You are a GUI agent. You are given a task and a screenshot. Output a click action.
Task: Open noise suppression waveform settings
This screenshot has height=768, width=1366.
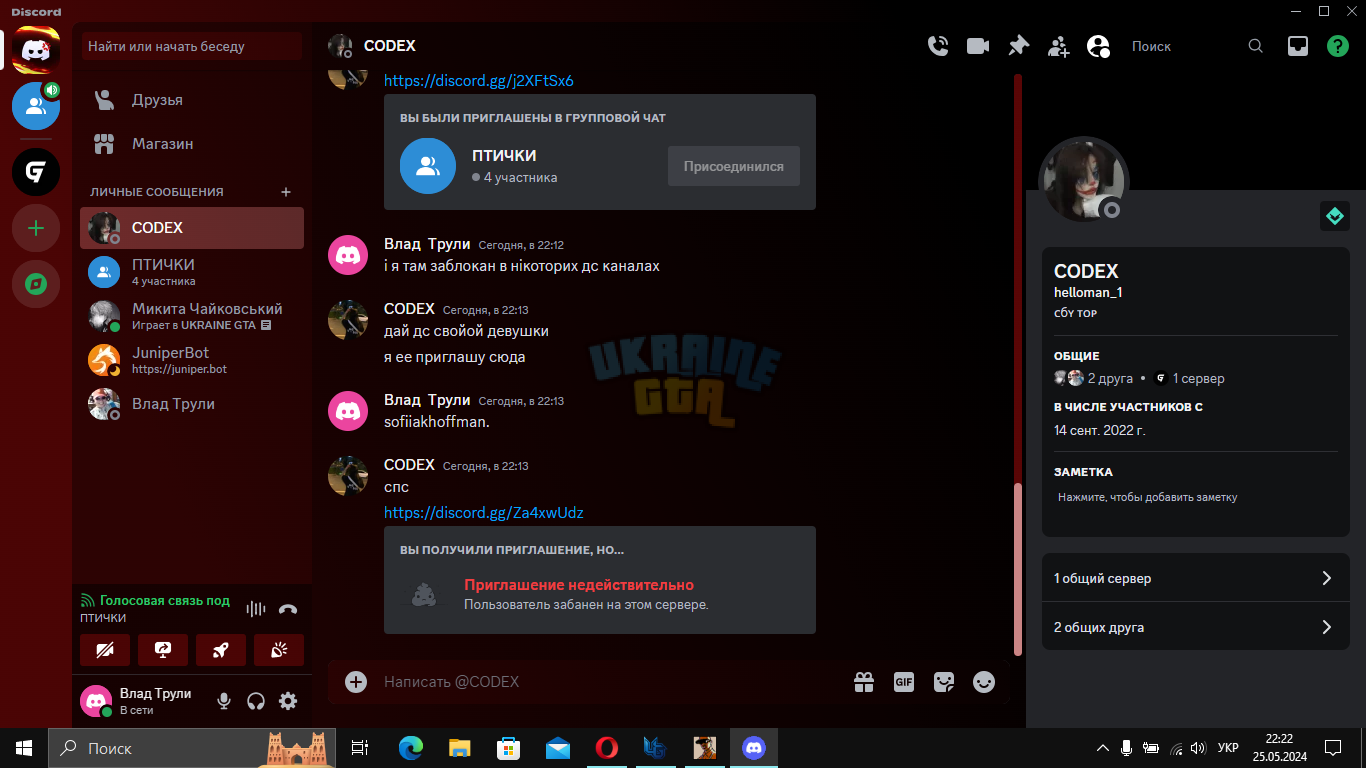[257, 609]
